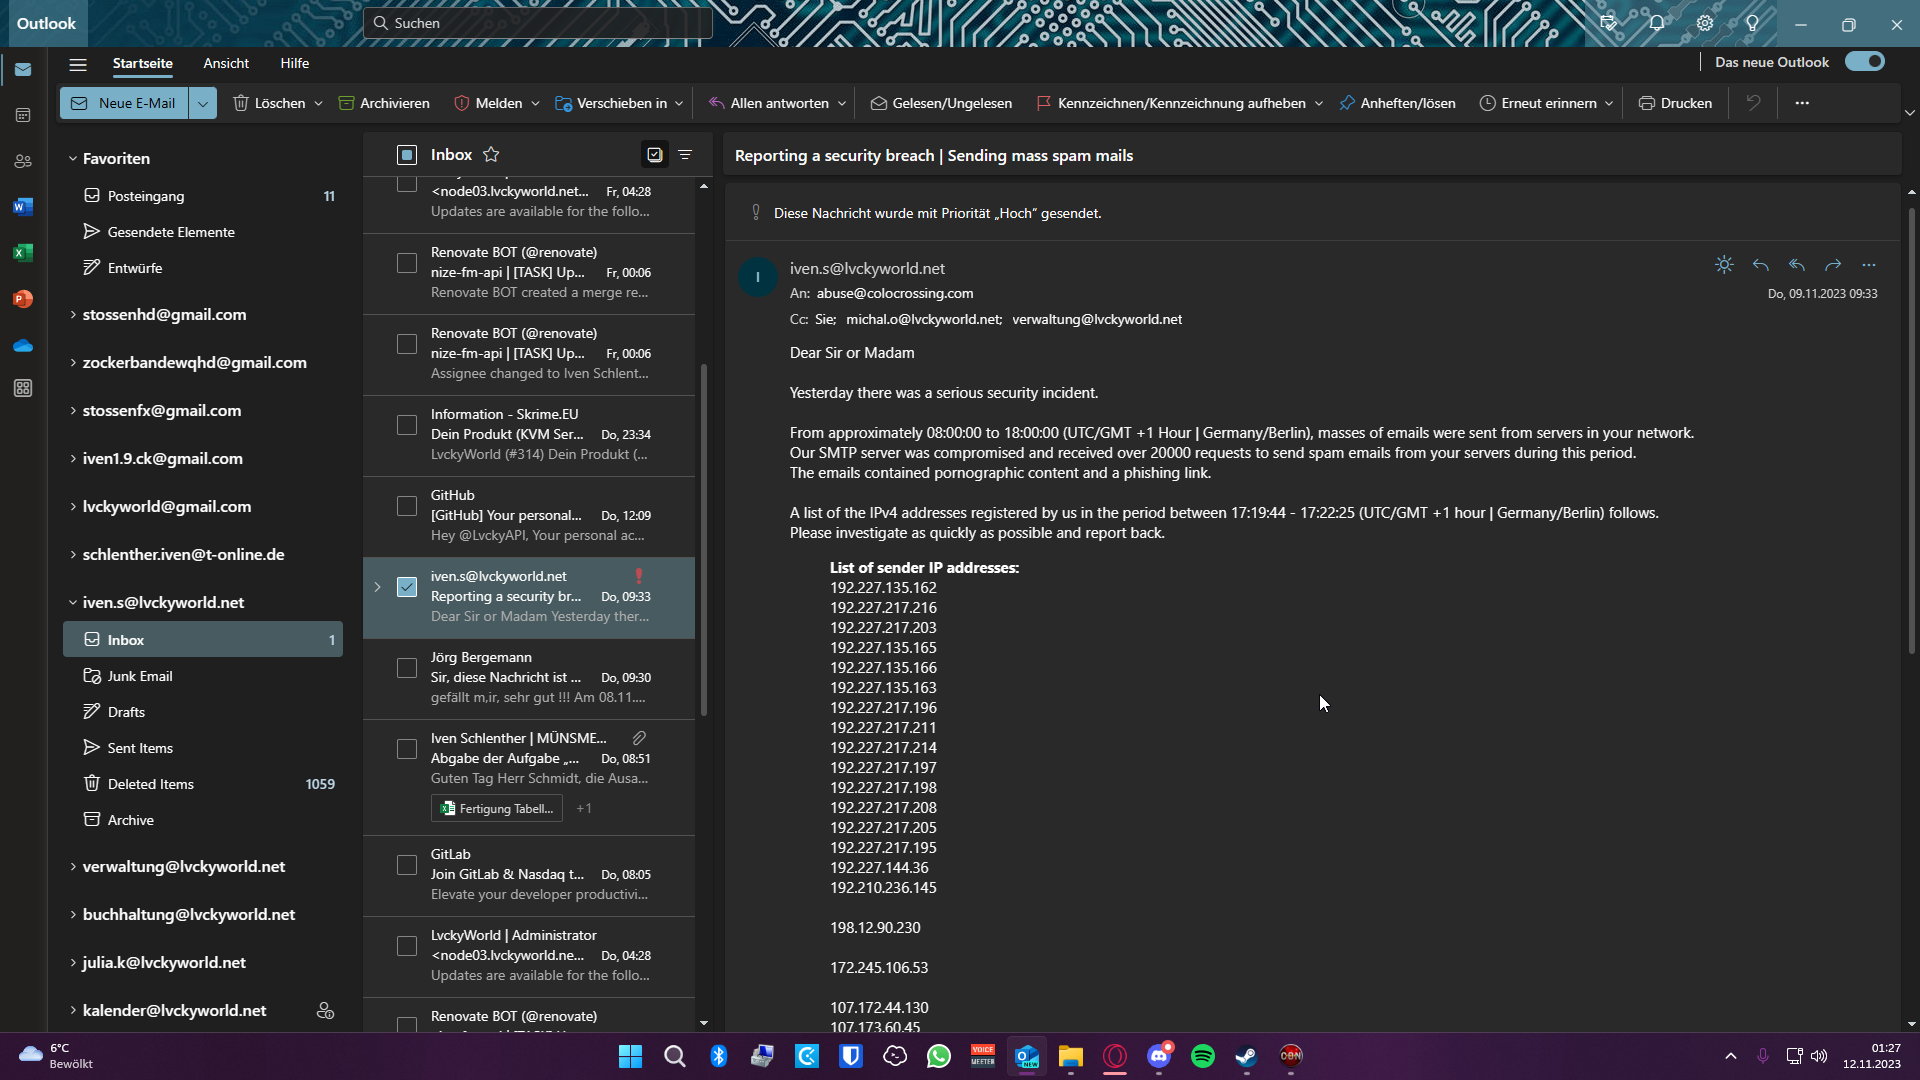Click Spotify icon in Windows taskbar
This screenshot has width=1920, height=1080.
[1203, 1056]
